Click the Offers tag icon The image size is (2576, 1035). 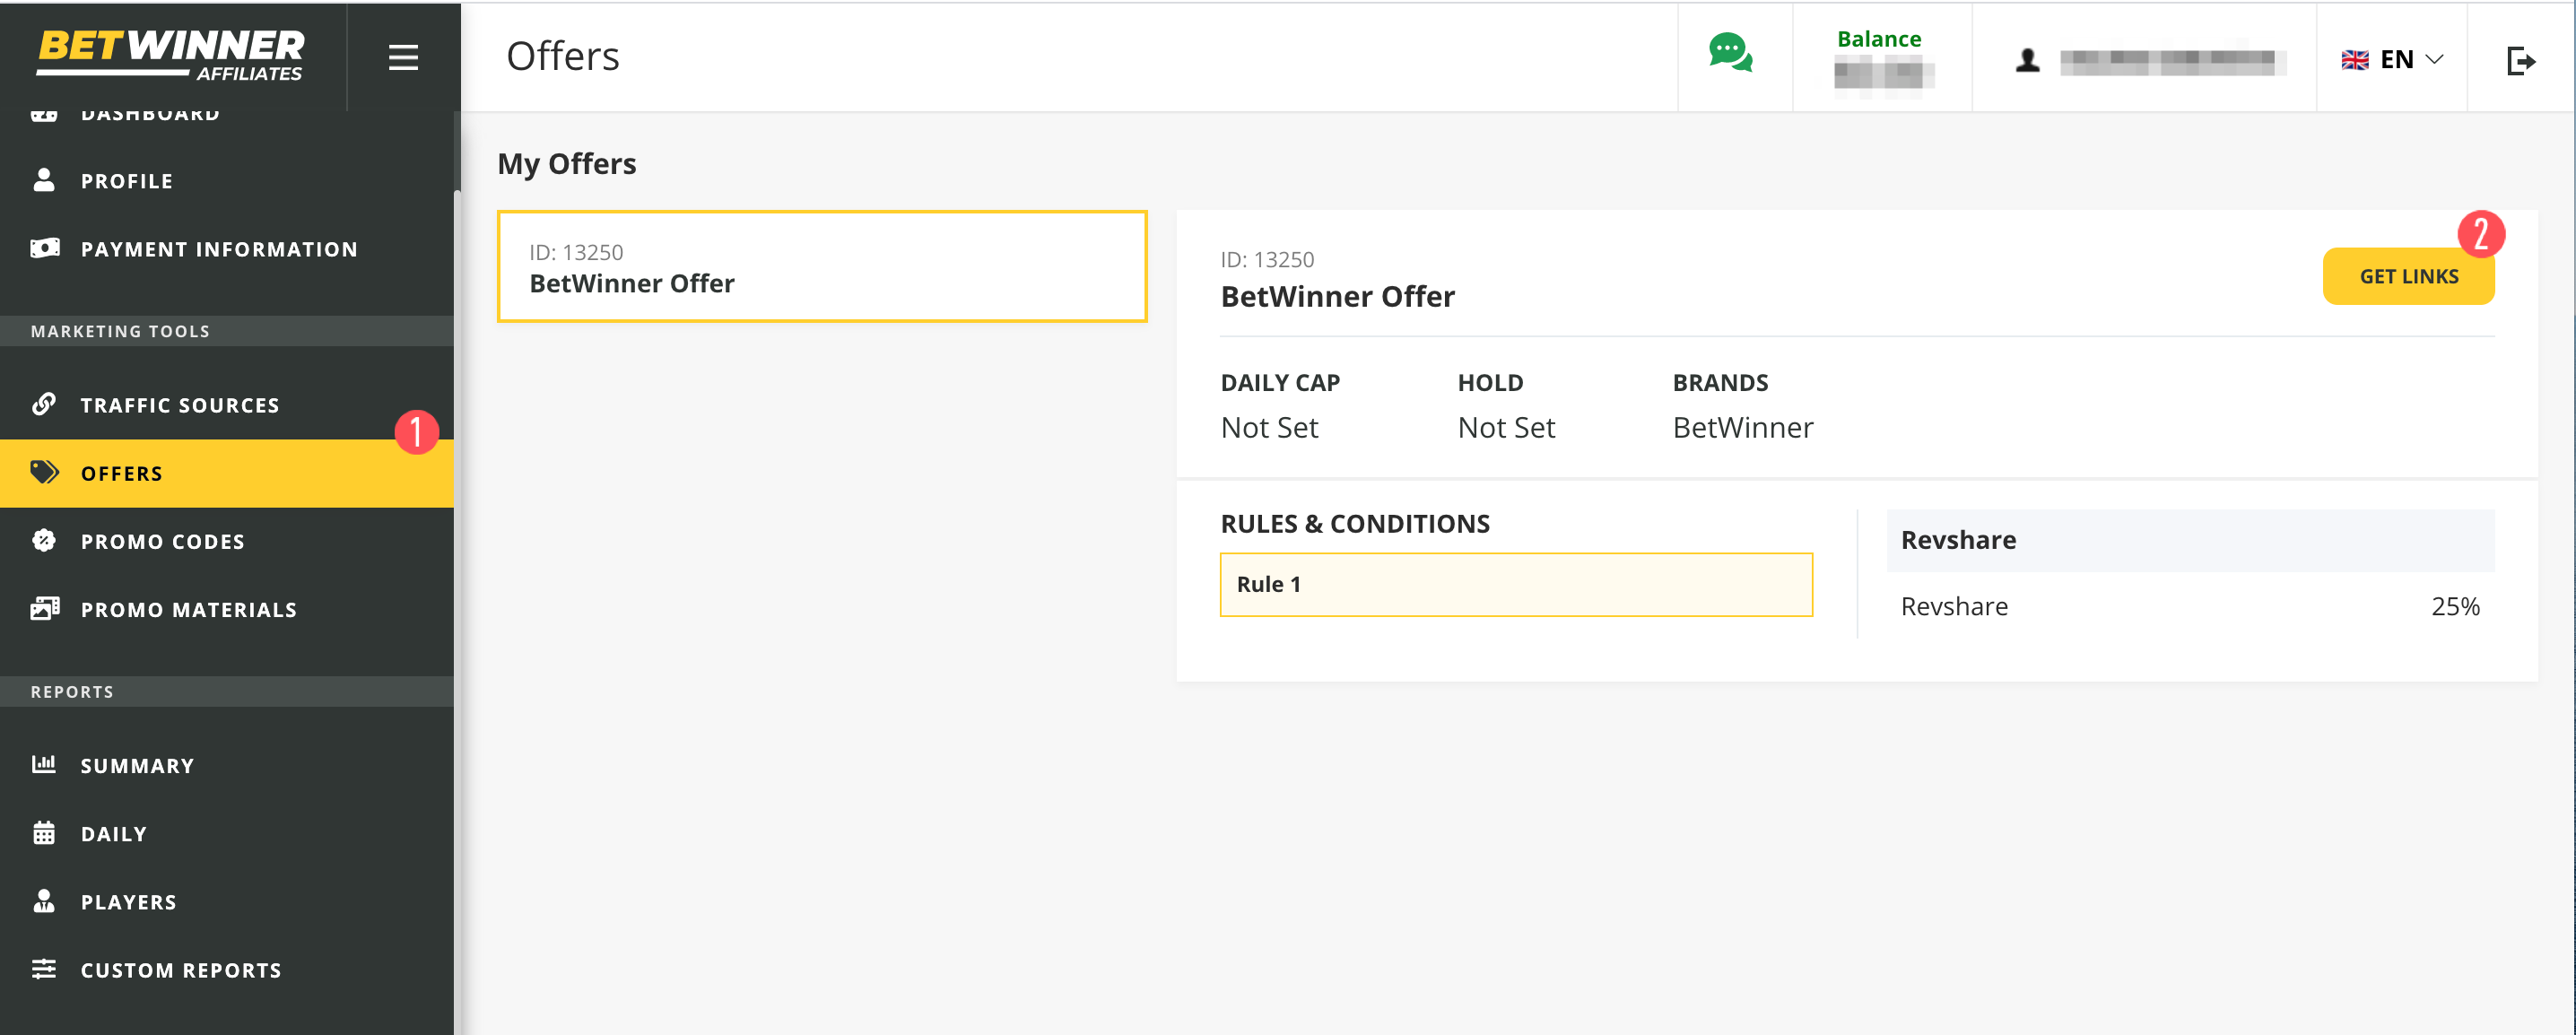(x=44, y=472)
